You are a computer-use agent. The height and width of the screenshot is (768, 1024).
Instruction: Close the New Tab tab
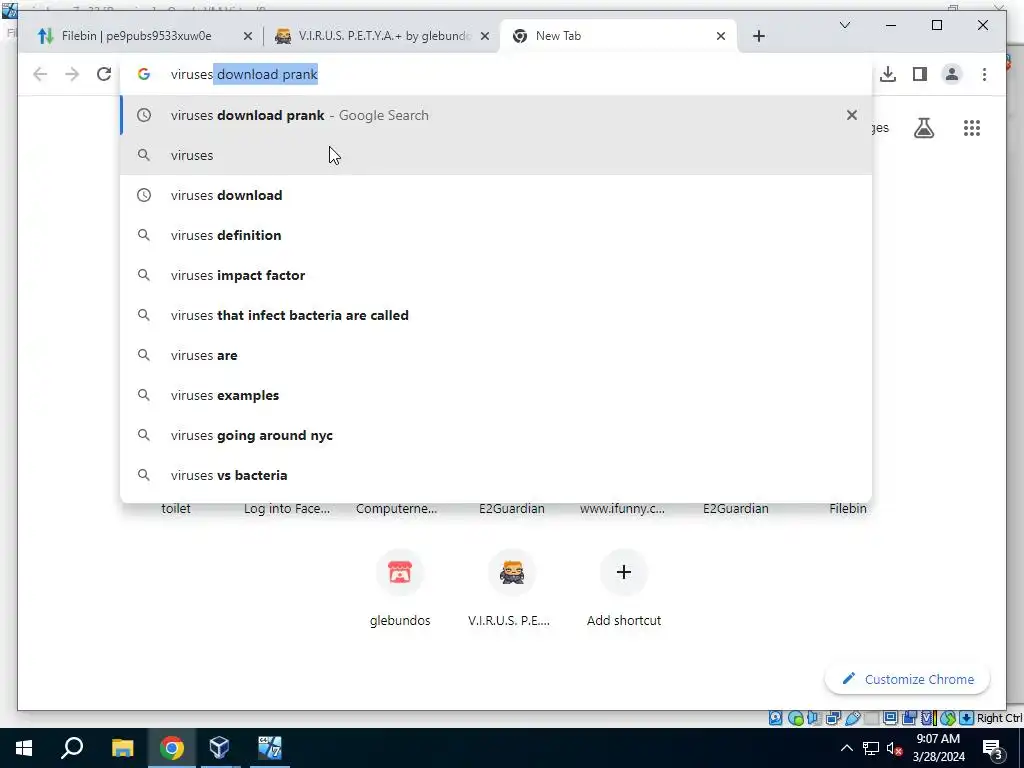click(x=720, y=37)
